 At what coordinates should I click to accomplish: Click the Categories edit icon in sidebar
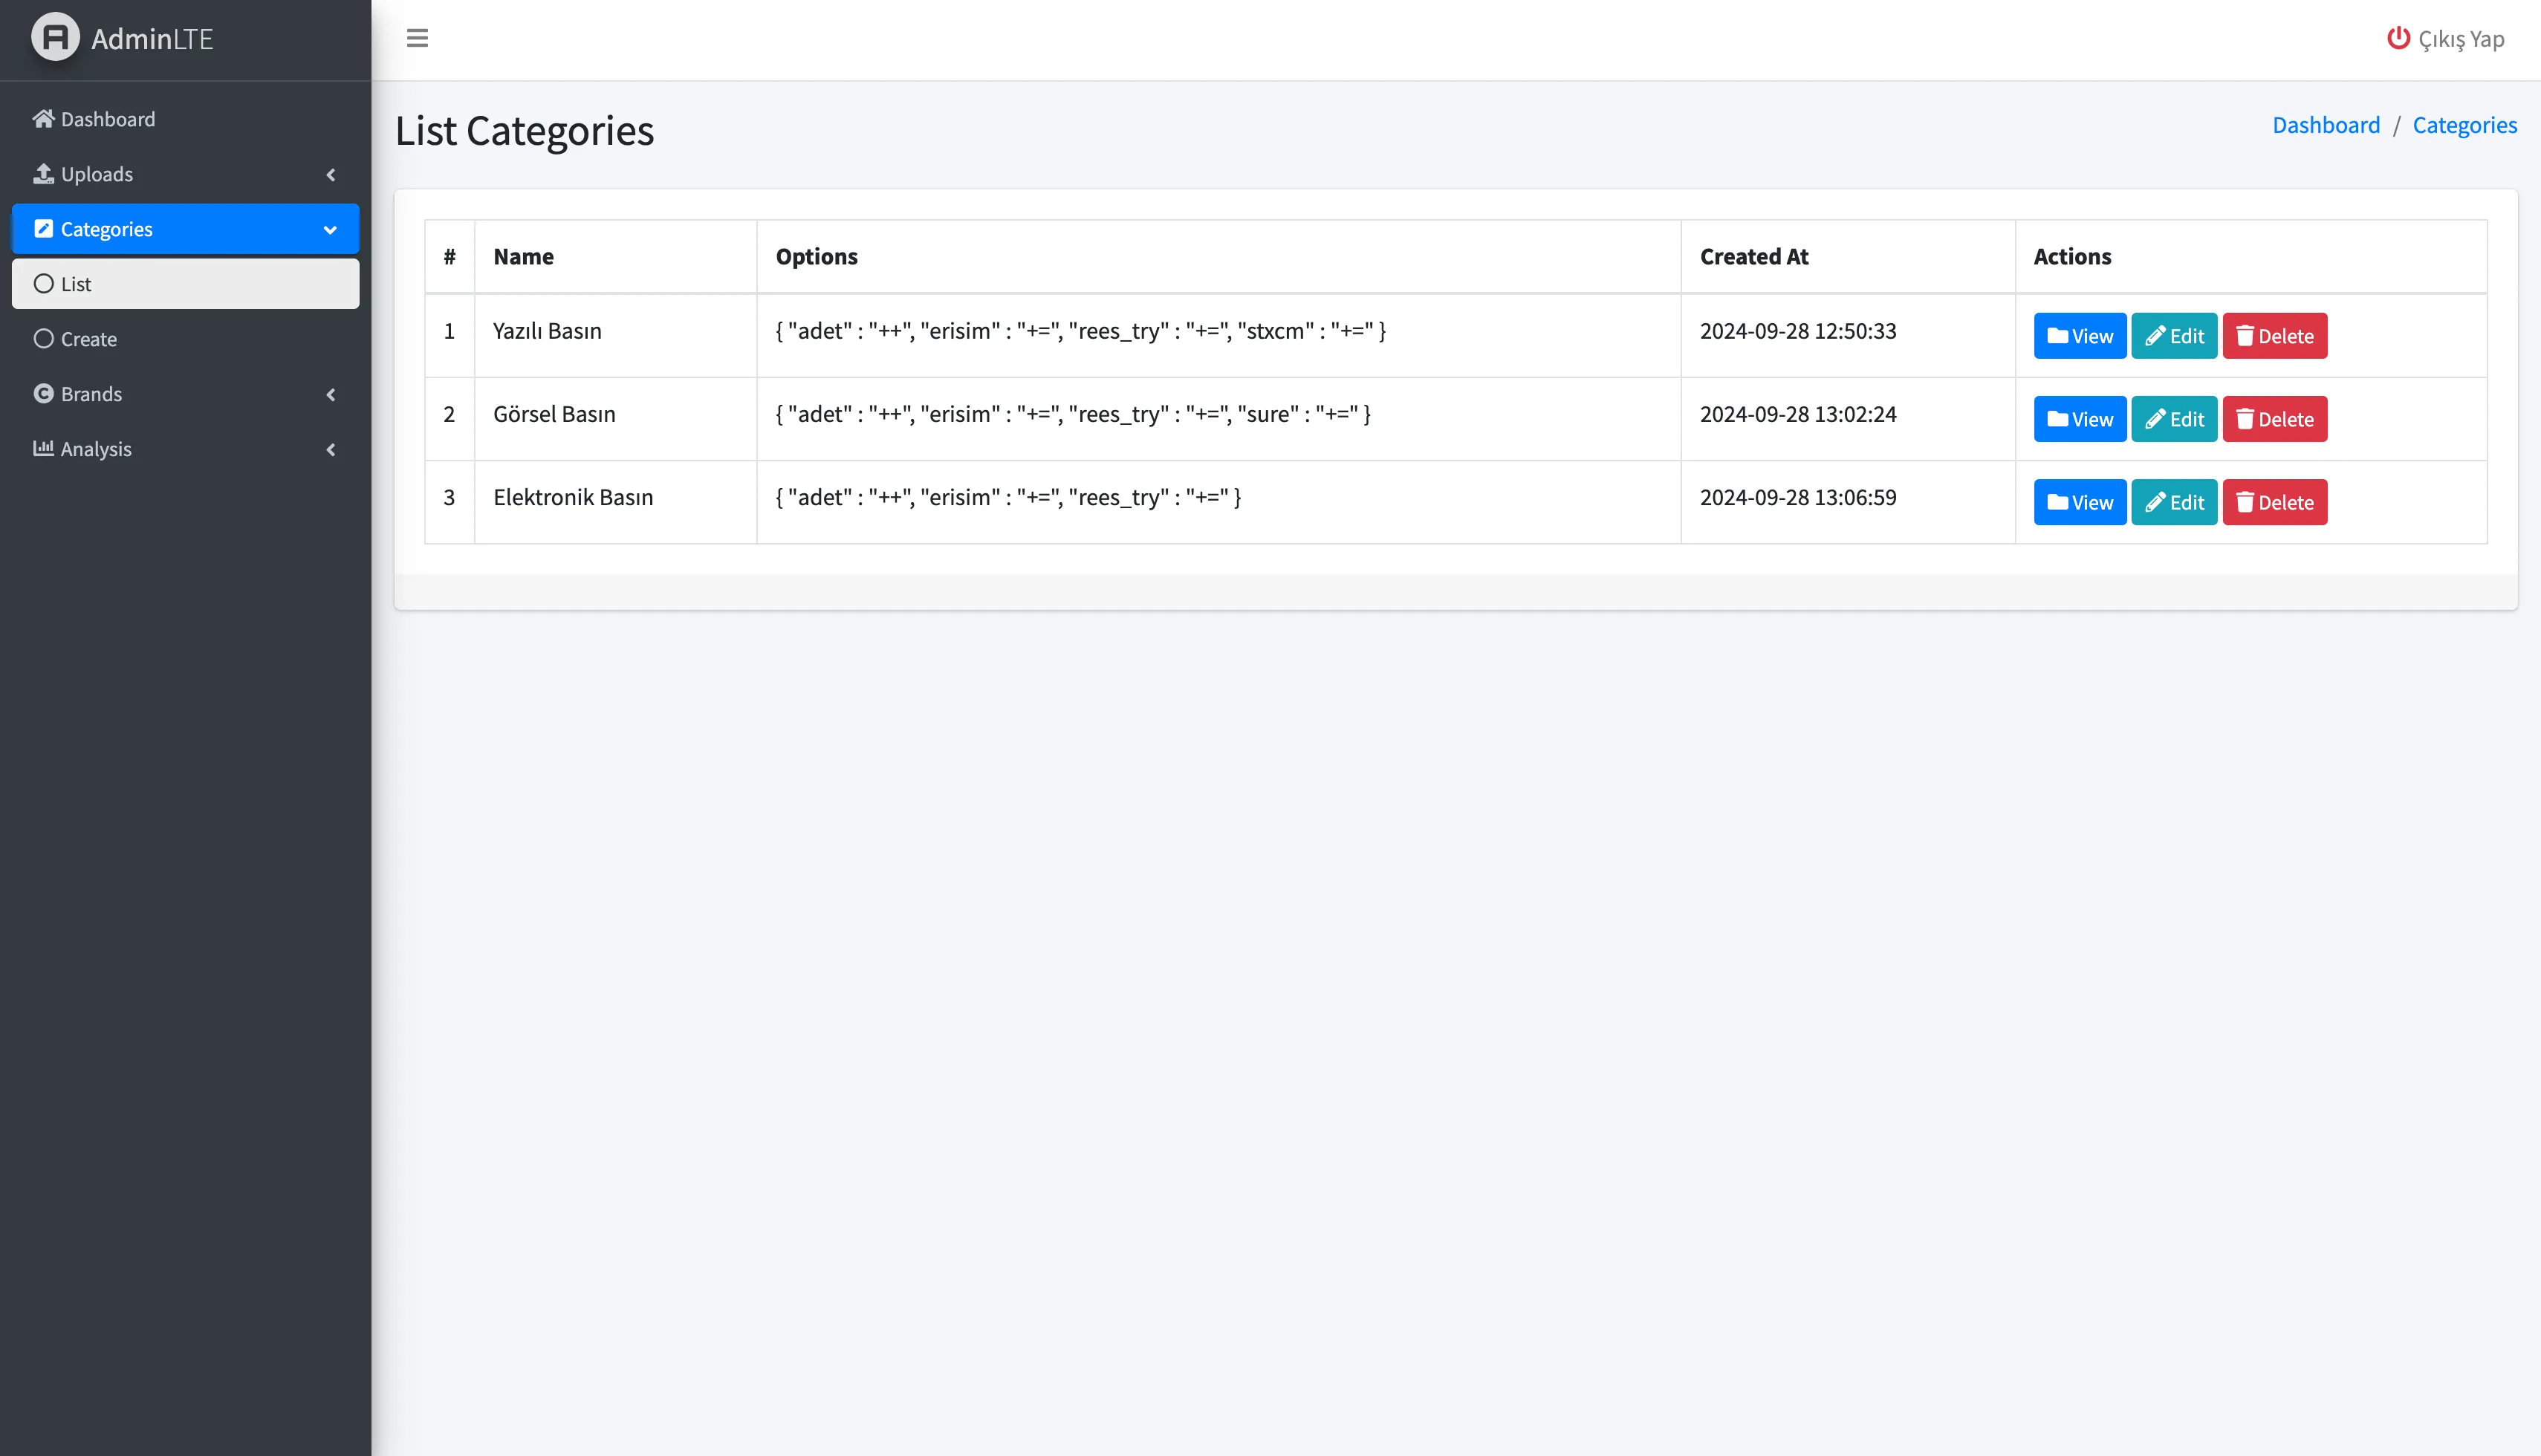[43, 229]
